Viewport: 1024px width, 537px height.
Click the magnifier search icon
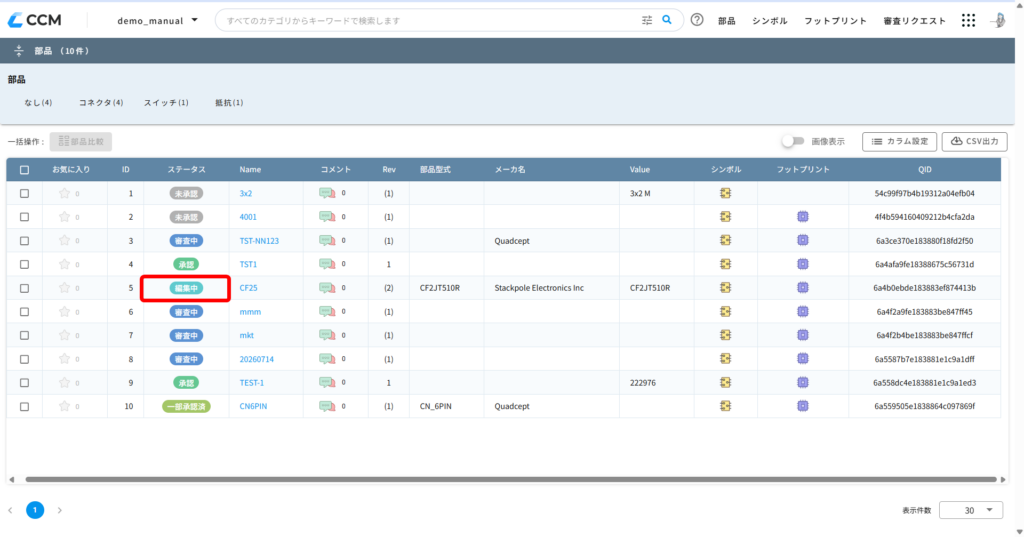click(667, 20)
